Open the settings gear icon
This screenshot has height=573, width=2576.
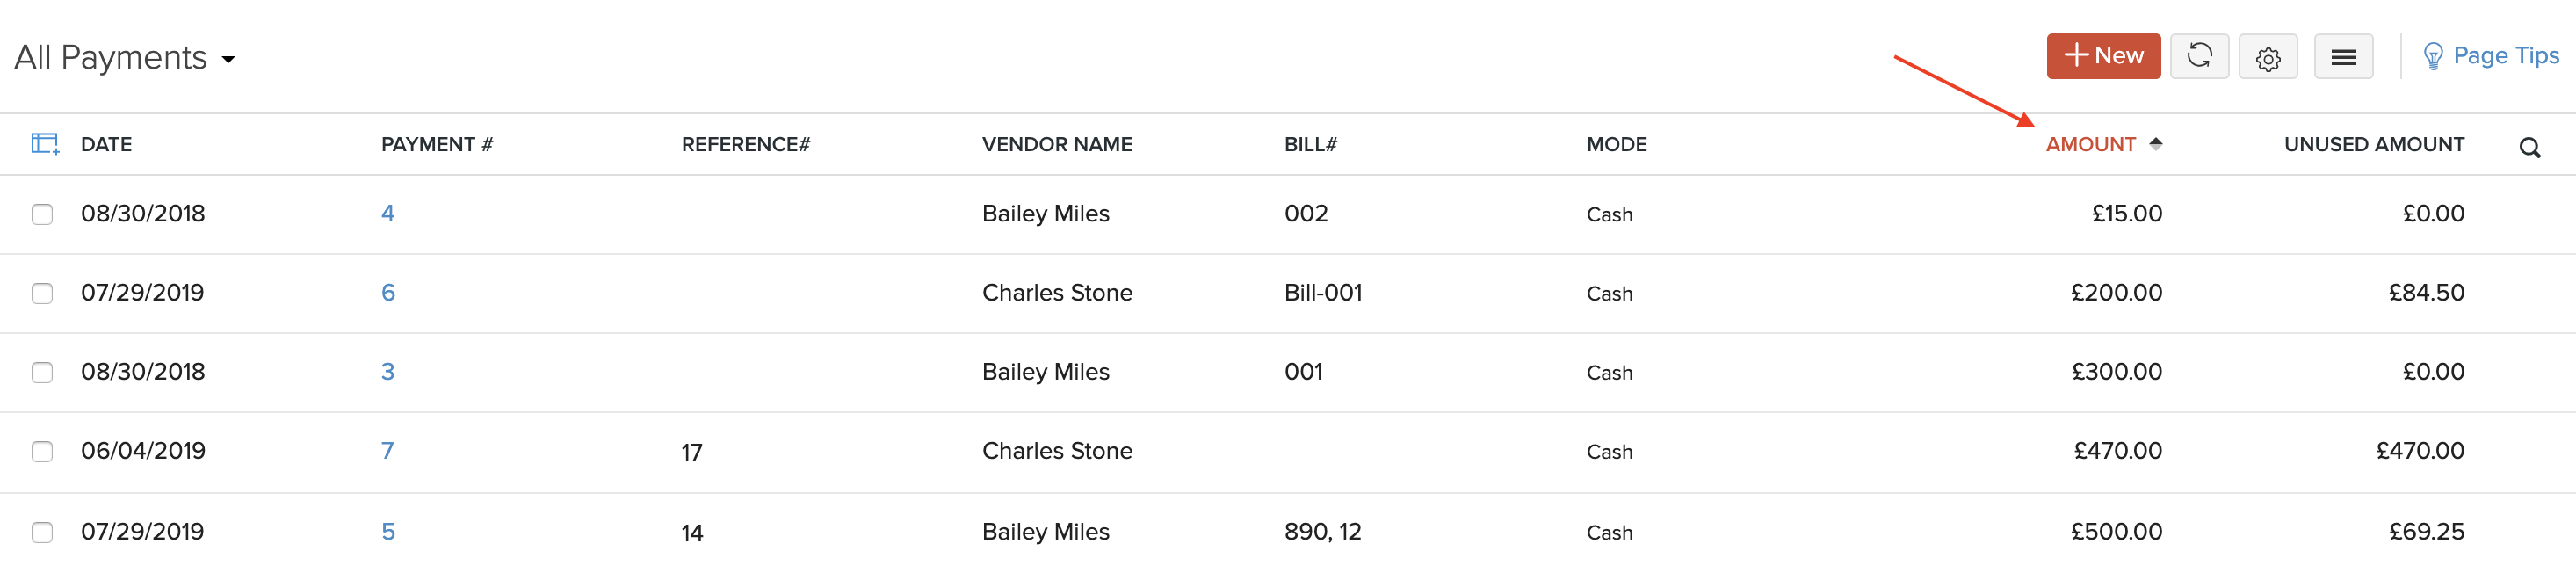(x=2267, y=58)
